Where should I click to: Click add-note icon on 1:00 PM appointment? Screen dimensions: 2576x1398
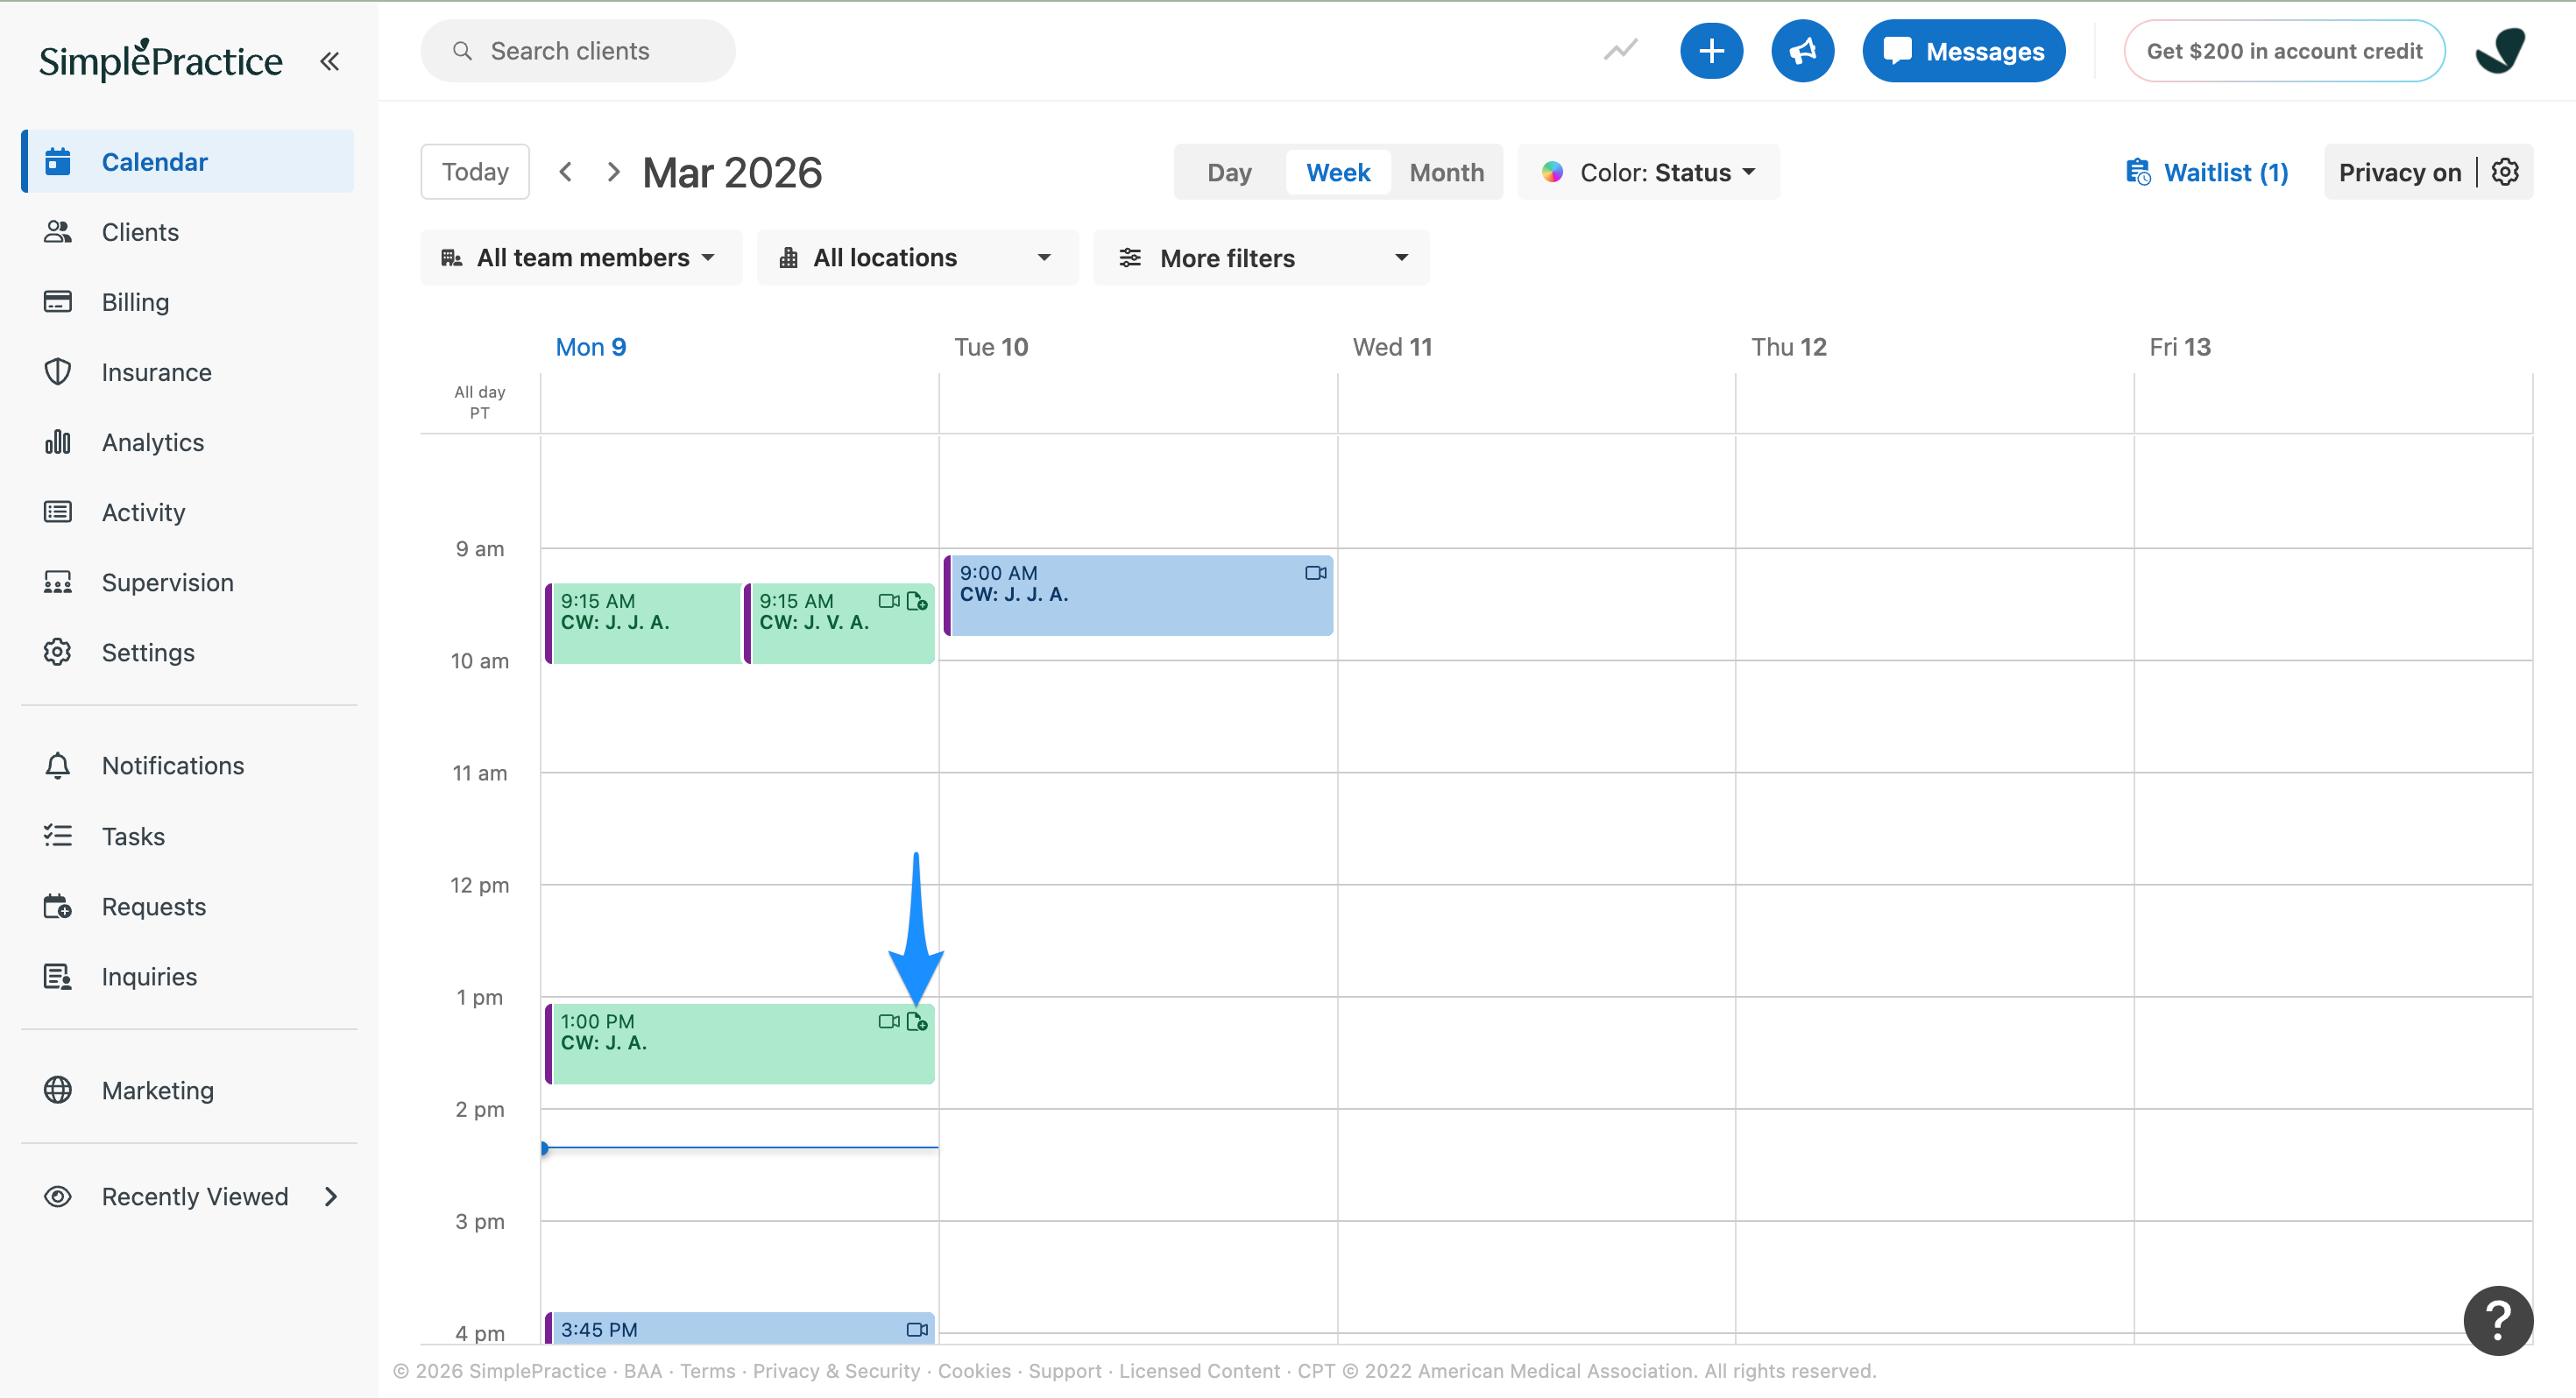pos(917,1021)
